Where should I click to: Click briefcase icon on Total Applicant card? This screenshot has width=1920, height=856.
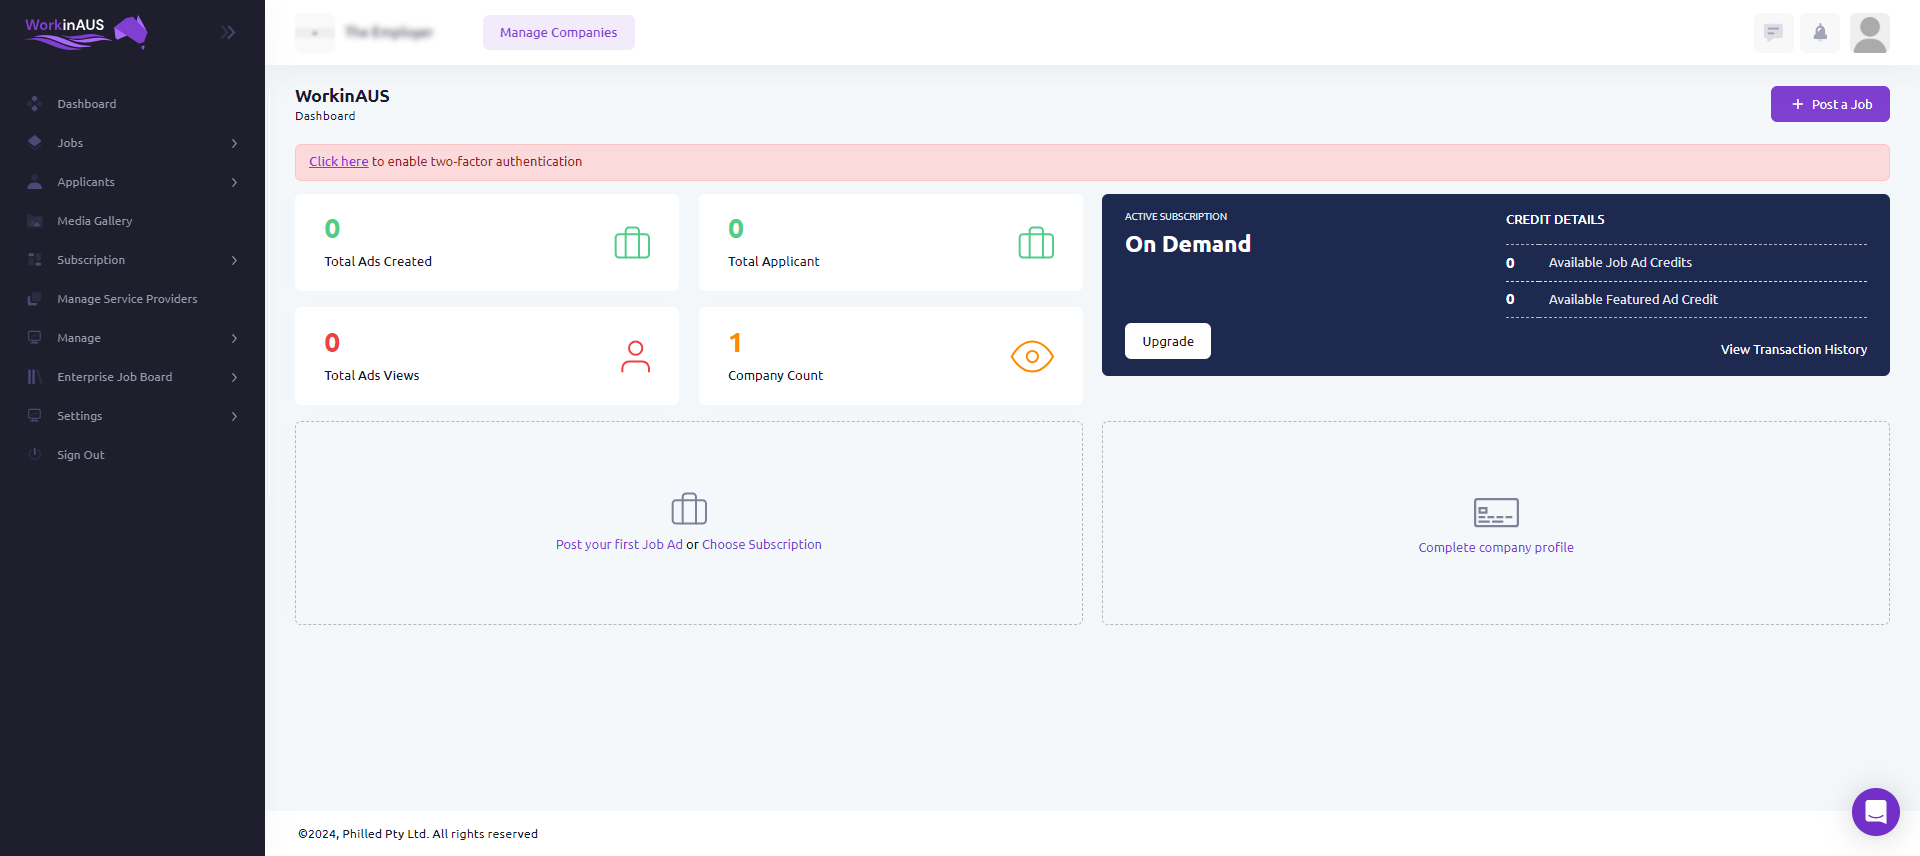pyautogui.click(x=1036, y=243)
